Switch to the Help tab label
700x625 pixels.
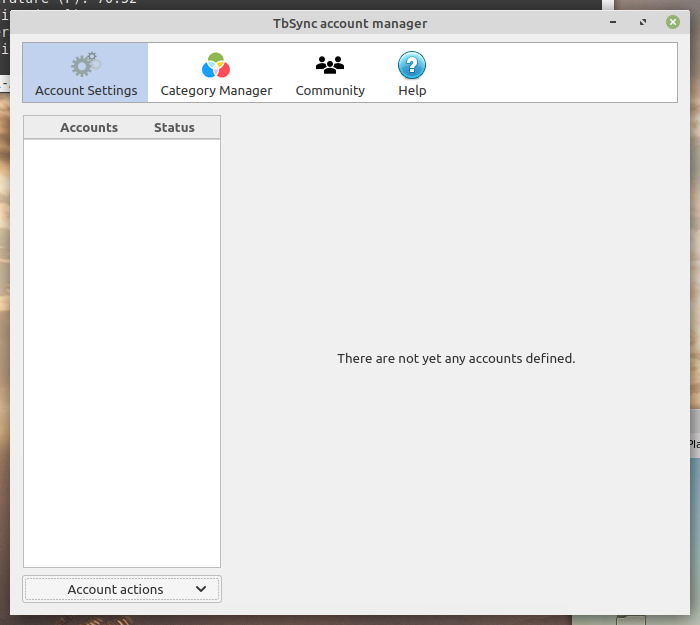(x=412, y=91)
